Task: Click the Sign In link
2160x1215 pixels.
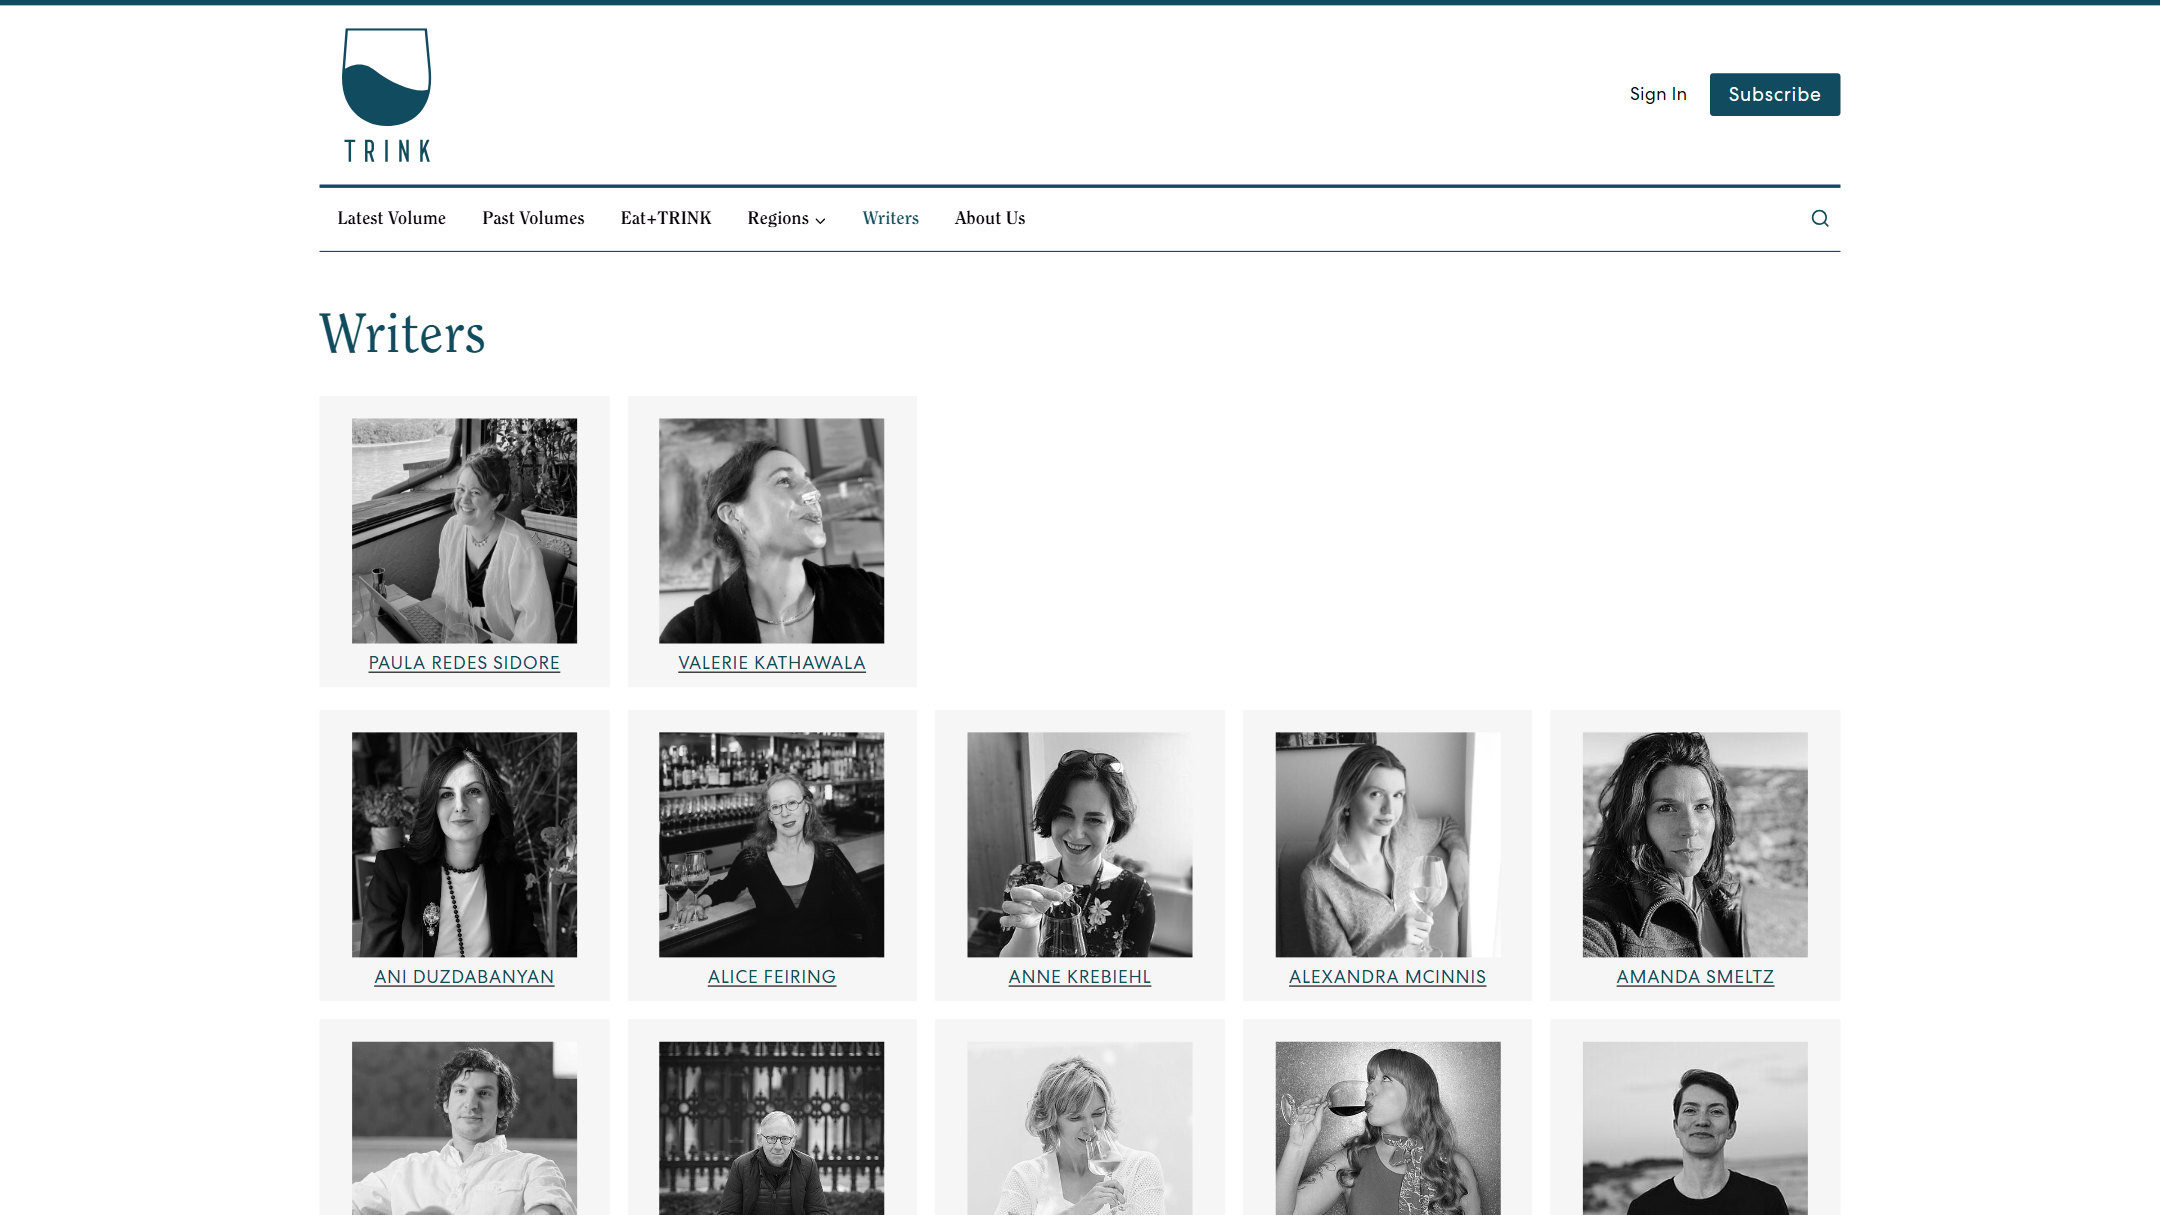Action: [1658, 94]
